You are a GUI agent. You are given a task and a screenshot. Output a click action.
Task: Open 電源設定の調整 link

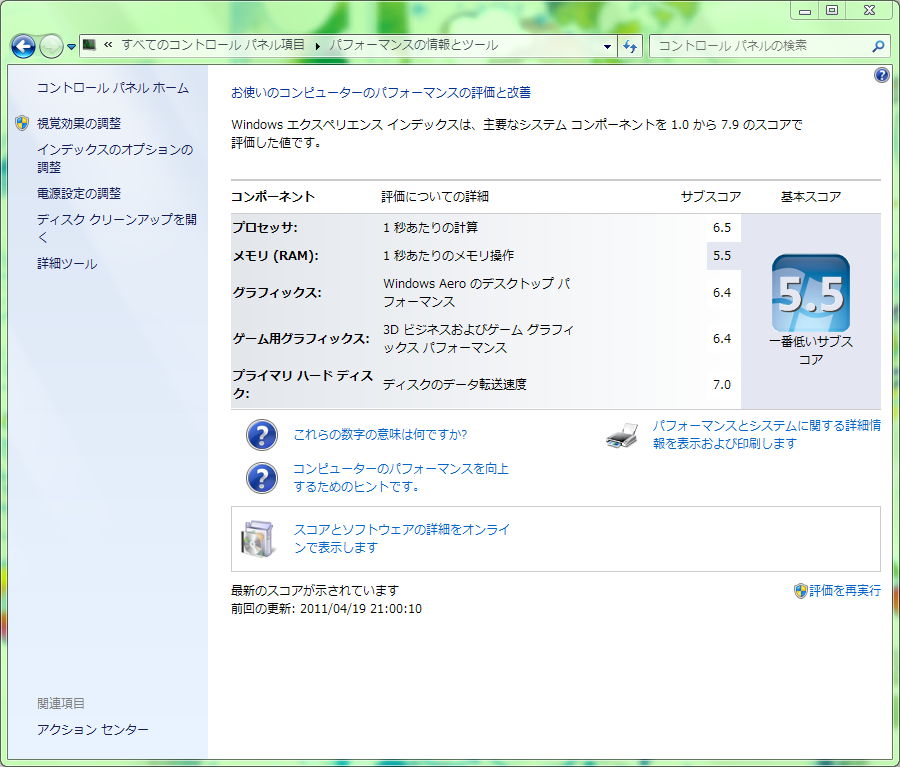[79, 193]
